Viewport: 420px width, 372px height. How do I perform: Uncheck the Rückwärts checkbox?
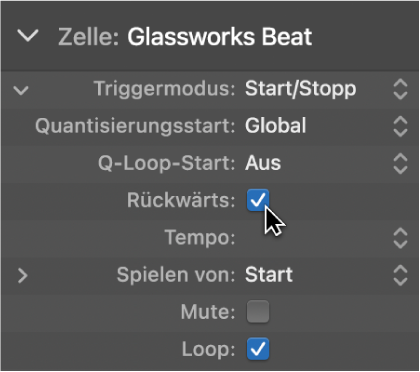(258, 200)
